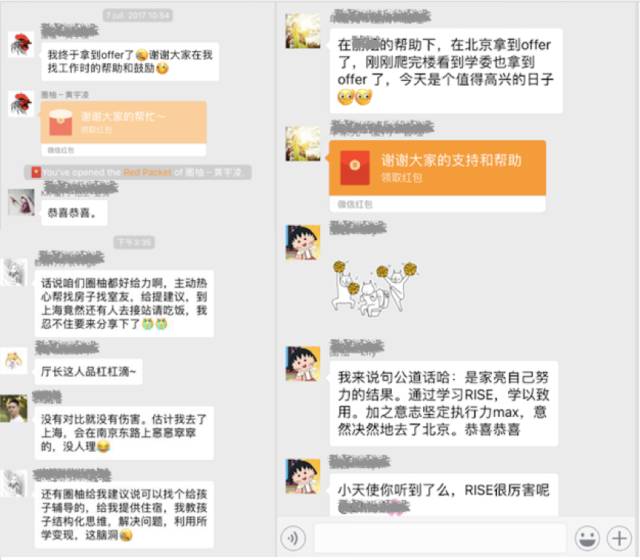Select the '小天使你听到了么，RISE很厉害呢' bubble

pos(443,494)
